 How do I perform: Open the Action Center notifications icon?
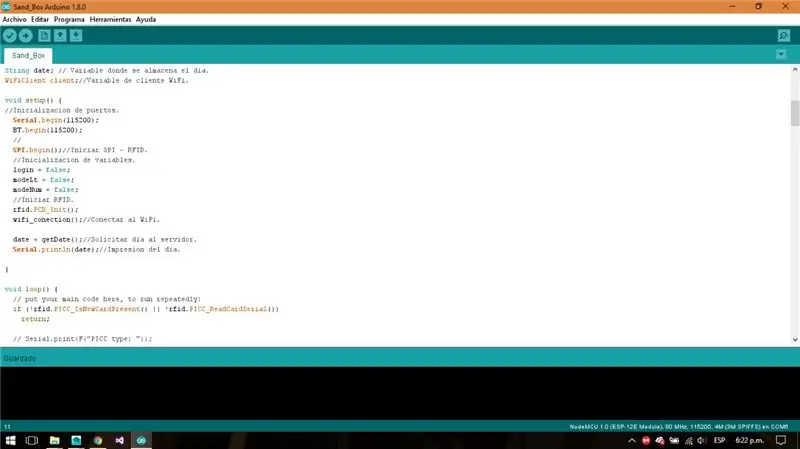(781, 440)
